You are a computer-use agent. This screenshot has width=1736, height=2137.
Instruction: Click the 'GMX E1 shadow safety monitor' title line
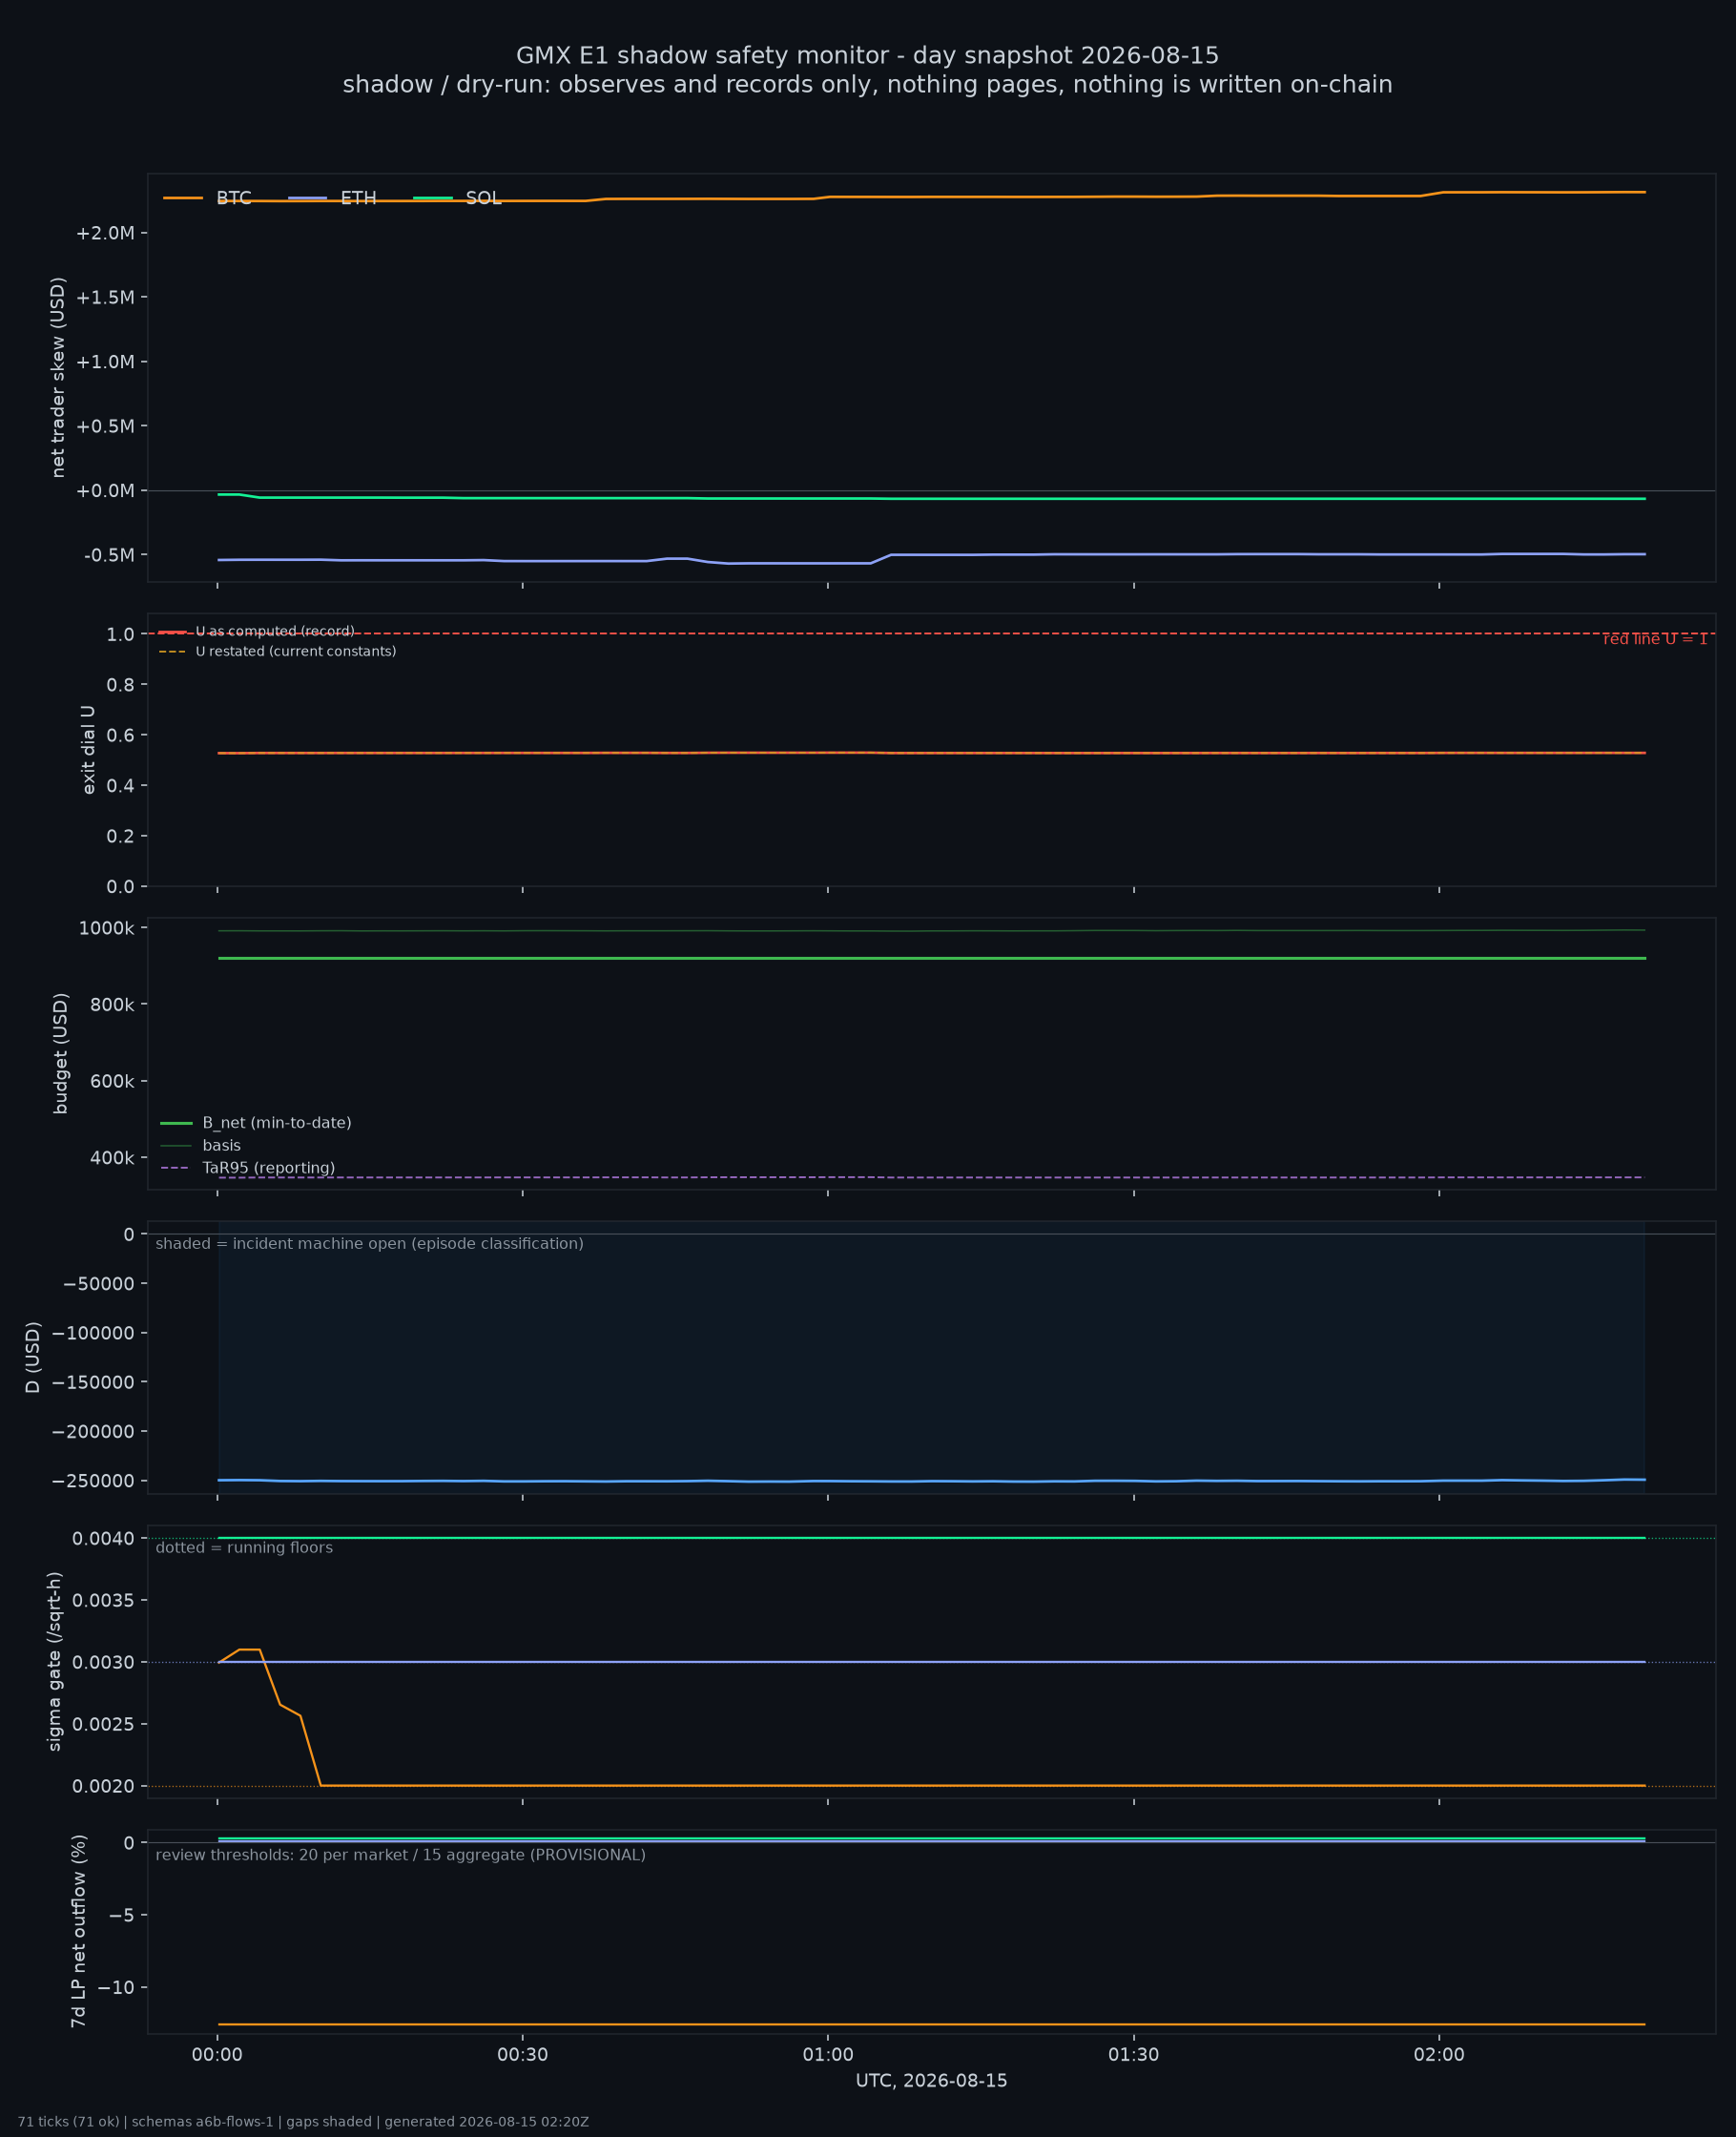click(x=867, y=55)
